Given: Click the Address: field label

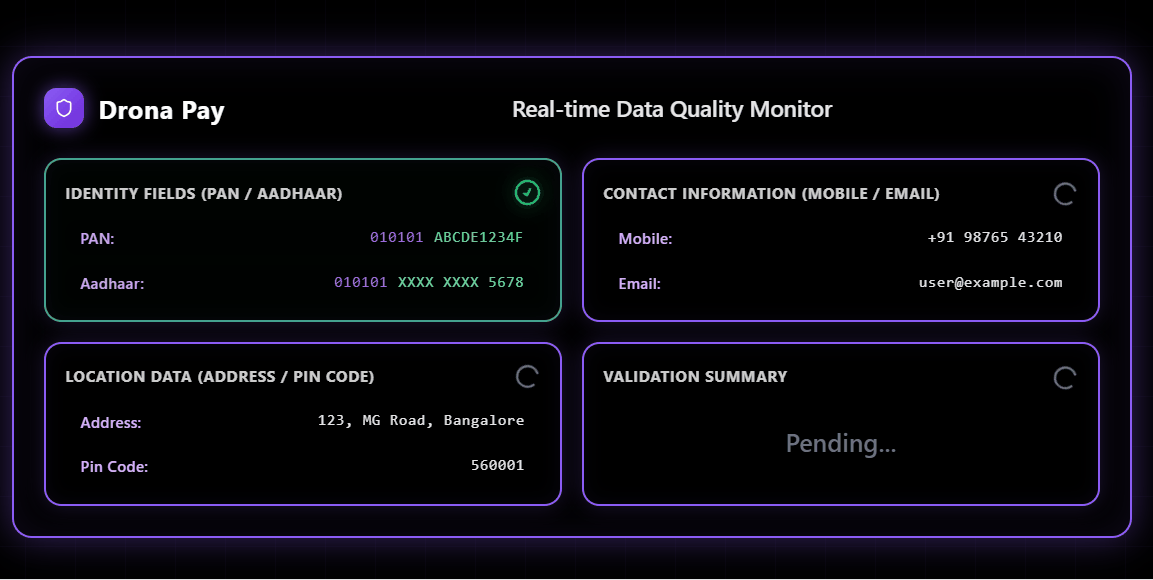Looking at the screenshot, I should click(110, 423).
